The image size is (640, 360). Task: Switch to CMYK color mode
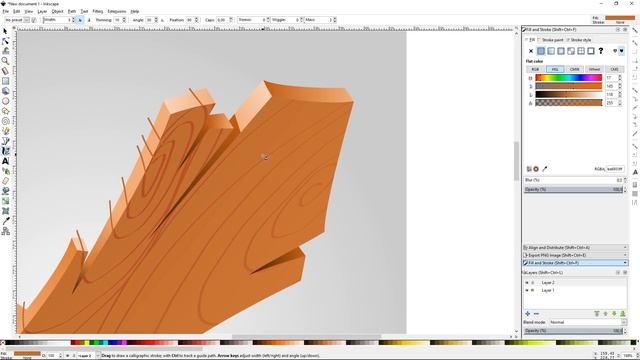[575, 69]
